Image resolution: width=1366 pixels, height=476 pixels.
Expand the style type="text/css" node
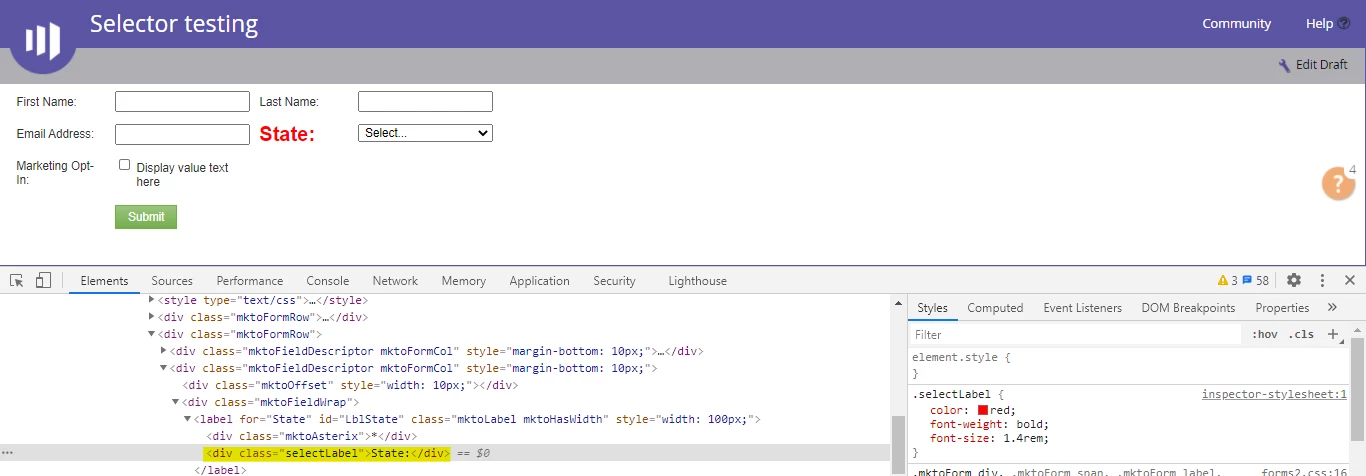click(x=152, y=299)
